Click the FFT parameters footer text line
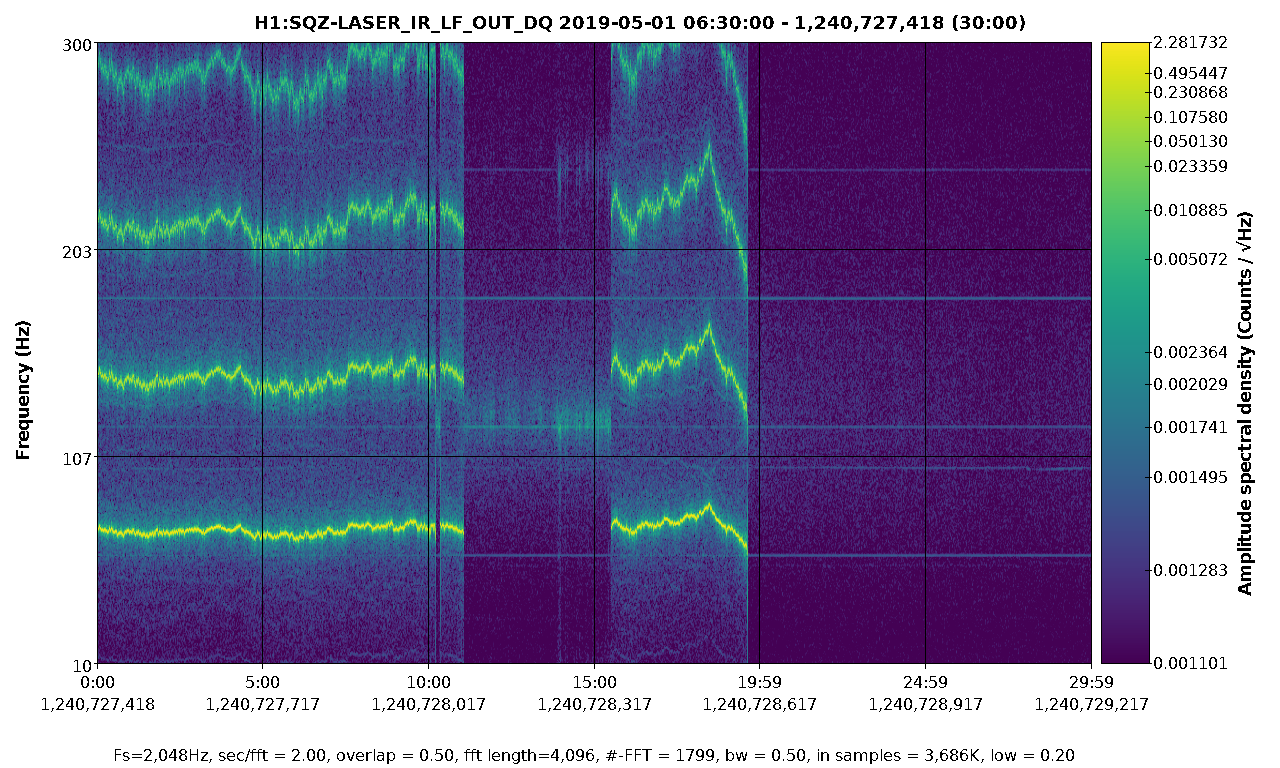This screenshot has width=1280, height=768. click(594, 754)
